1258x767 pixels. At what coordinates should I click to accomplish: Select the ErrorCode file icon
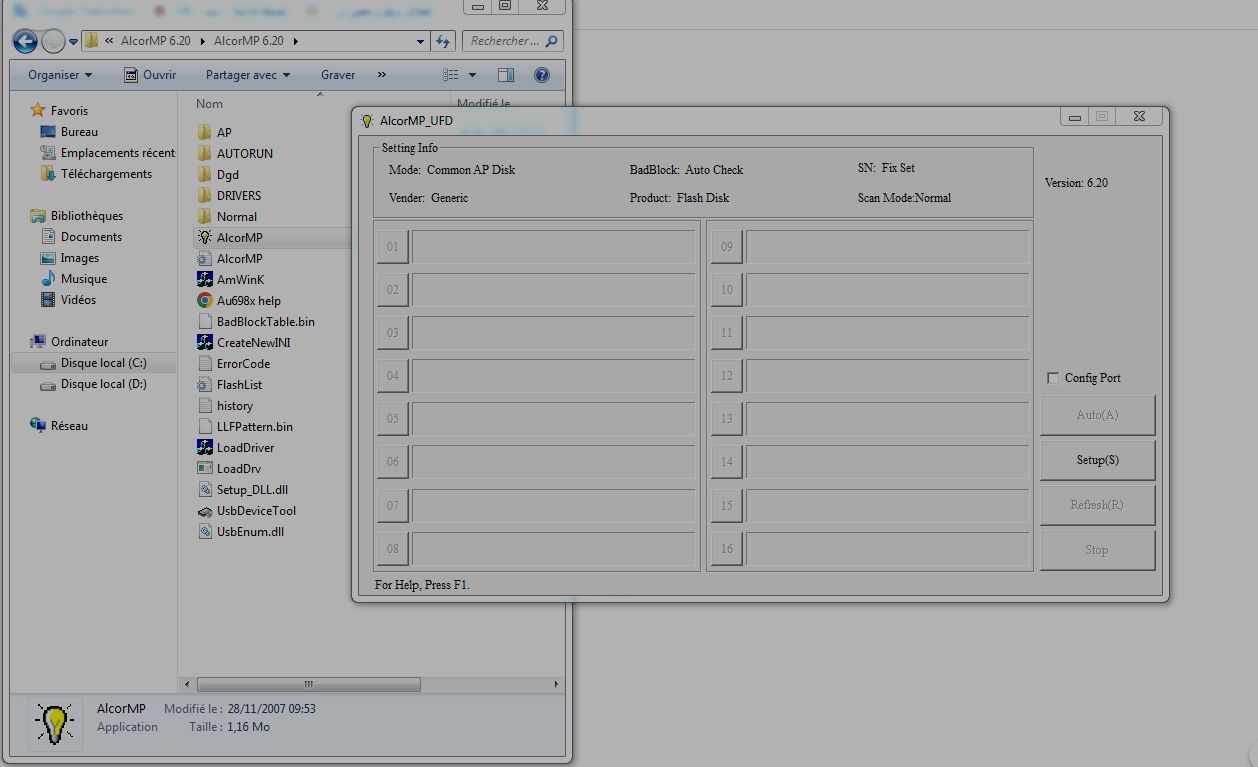coord(205,363)
